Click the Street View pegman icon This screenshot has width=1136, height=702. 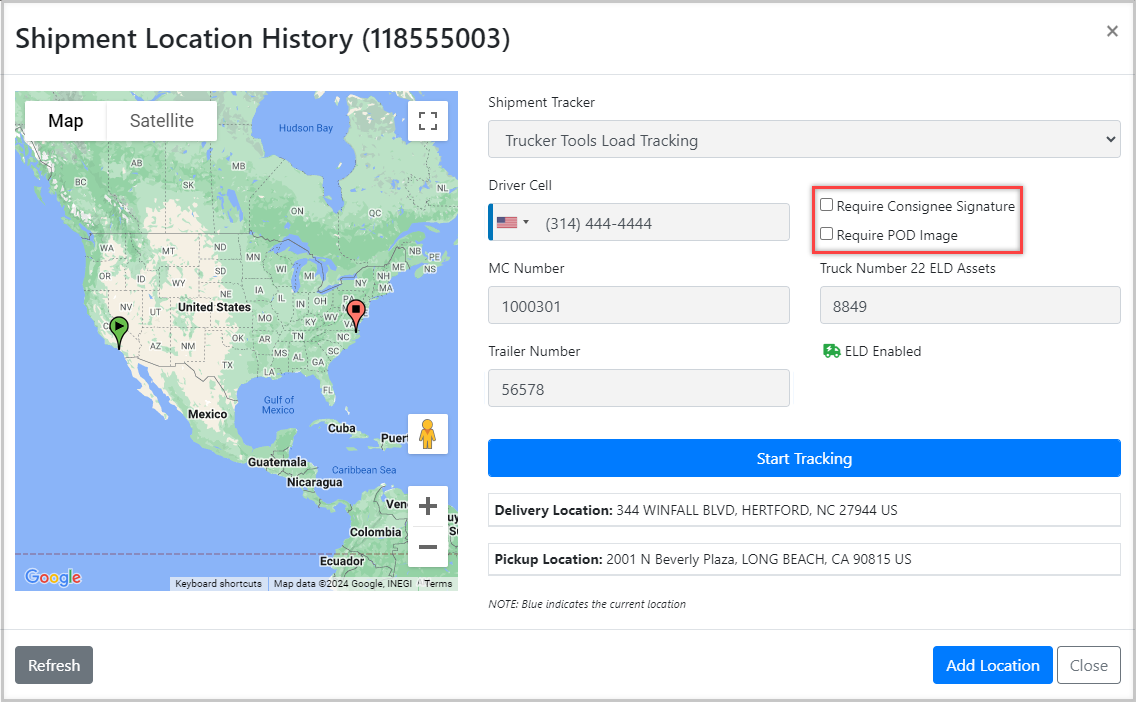pos(428,434)
